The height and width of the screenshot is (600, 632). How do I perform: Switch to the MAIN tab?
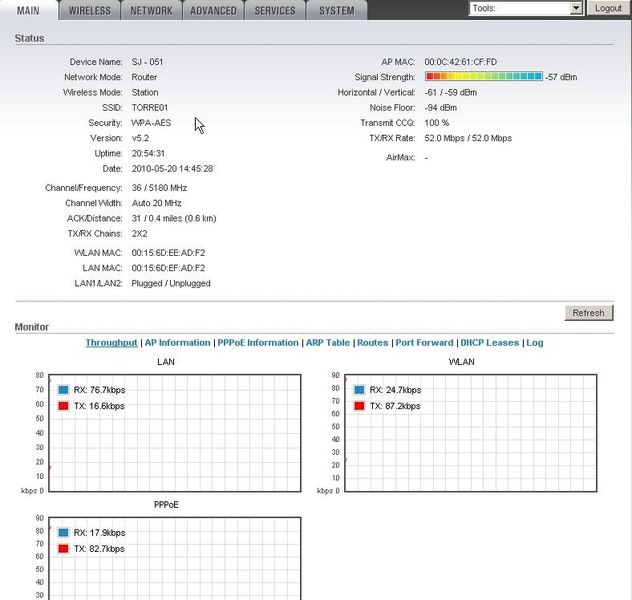[x=28, y=10]
